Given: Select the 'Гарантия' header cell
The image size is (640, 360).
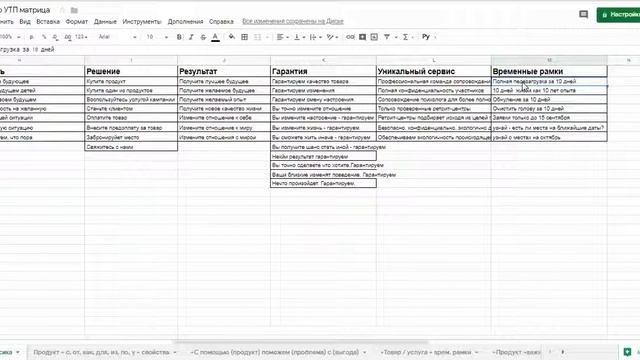Looking at the screenshot, I should pyautogui.click(x=323, y=71).
